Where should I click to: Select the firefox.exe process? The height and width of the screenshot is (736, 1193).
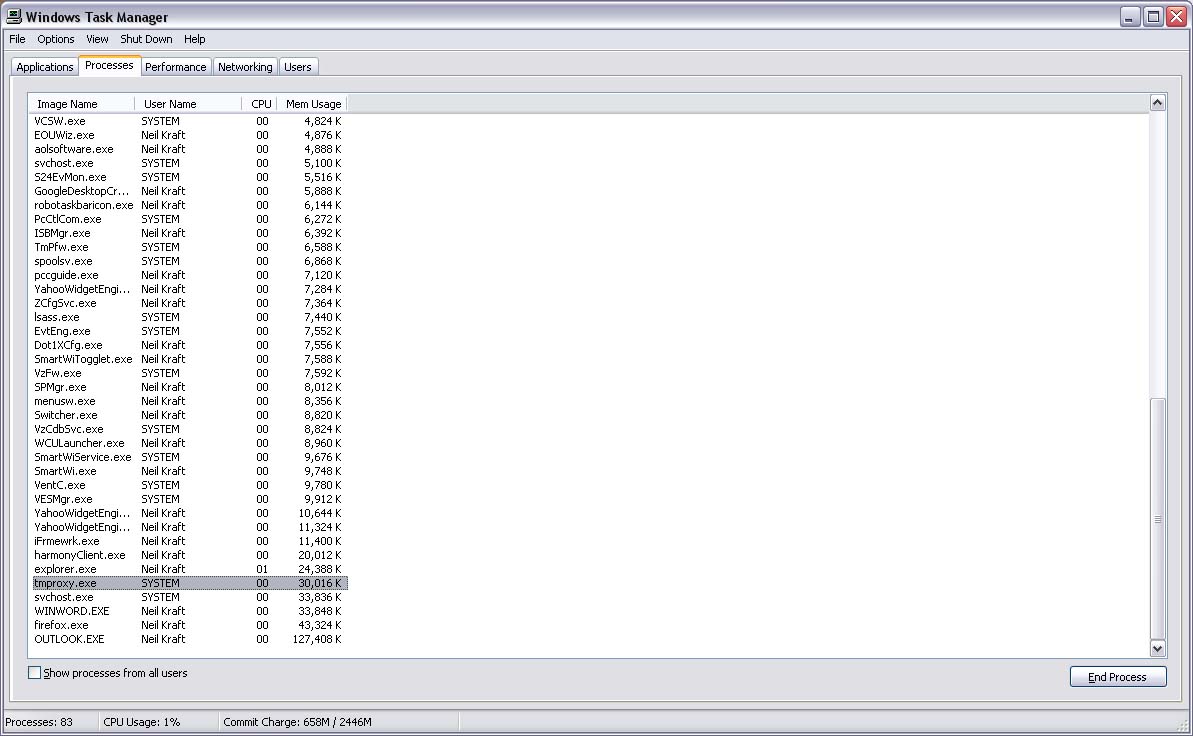(190, 625)
